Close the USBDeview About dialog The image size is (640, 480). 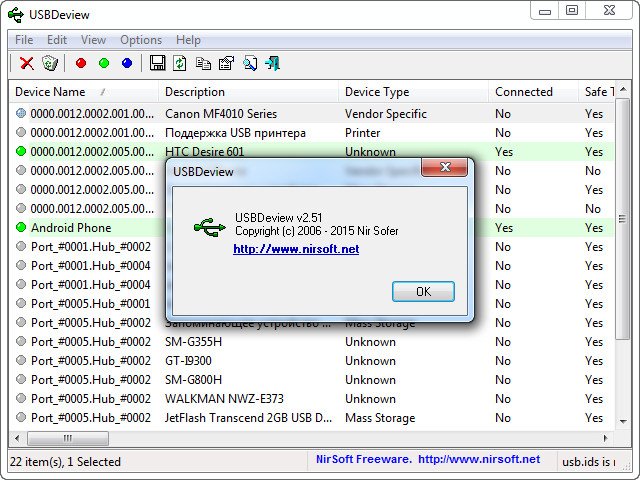point(444,167)
